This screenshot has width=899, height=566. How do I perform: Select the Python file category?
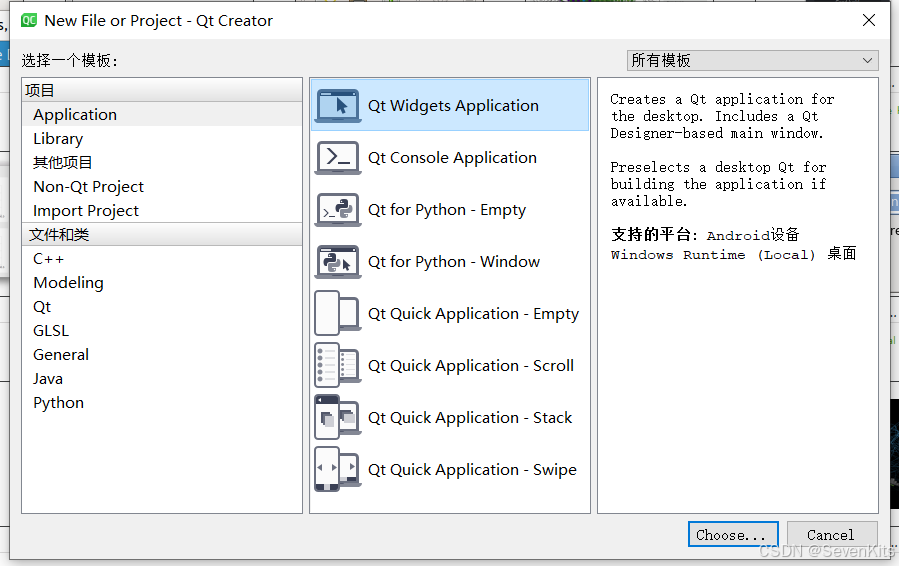162,403
